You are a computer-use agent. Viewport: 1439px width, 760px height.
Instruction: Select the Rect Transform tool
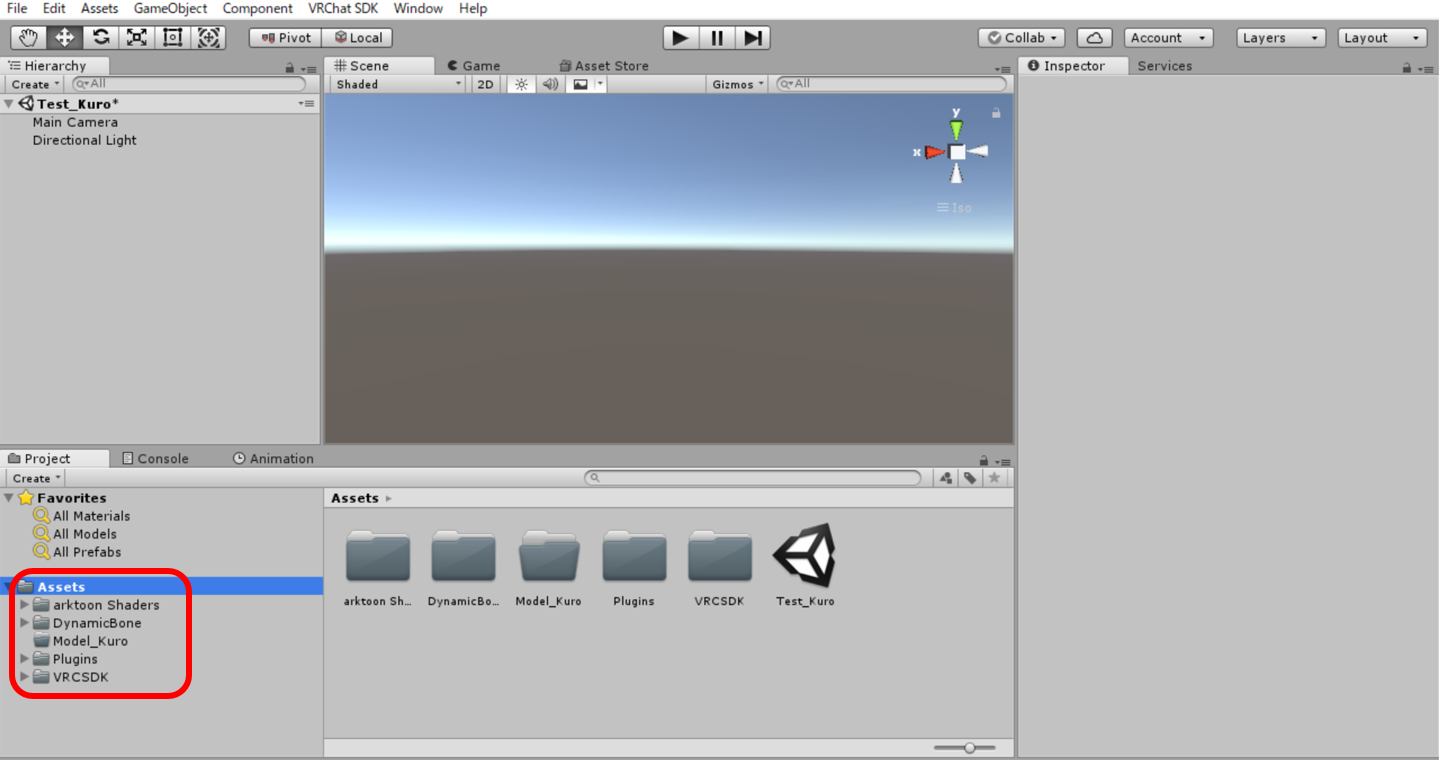coord(173,38)
